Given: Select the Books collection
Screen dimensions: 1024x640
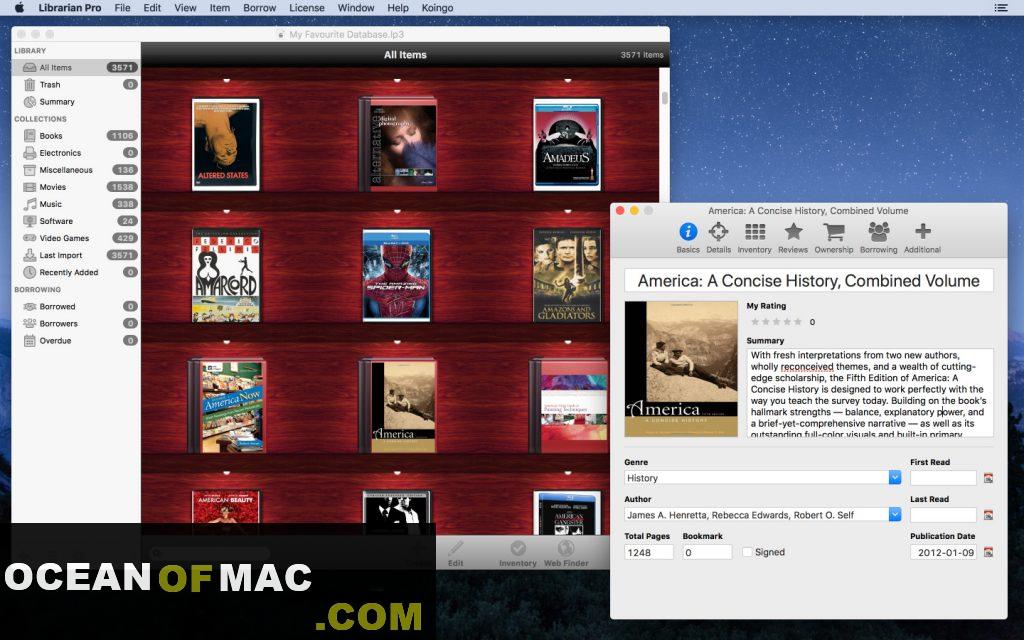Looking at the screenshot, I should point(76,136).
